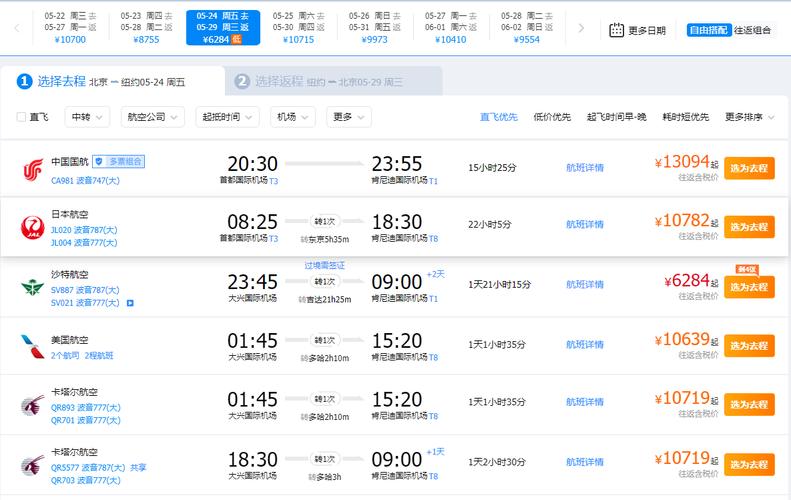The image size is (791, 500).
Task: Click flight number CA981 波音747(大)
Action: (85, 181)
